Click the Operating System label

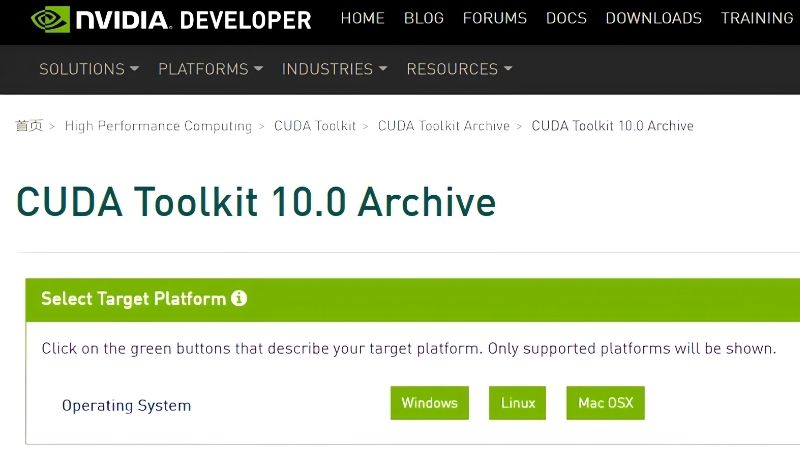pos(127,406)
